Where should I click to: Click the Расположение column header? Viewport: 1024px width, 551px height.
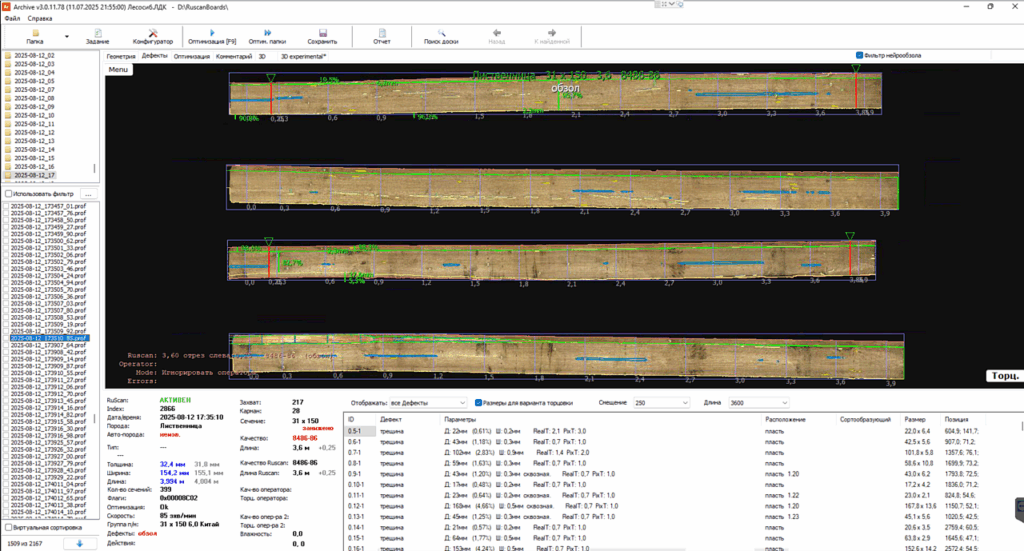pyautogui.click(x=785, y=419)
